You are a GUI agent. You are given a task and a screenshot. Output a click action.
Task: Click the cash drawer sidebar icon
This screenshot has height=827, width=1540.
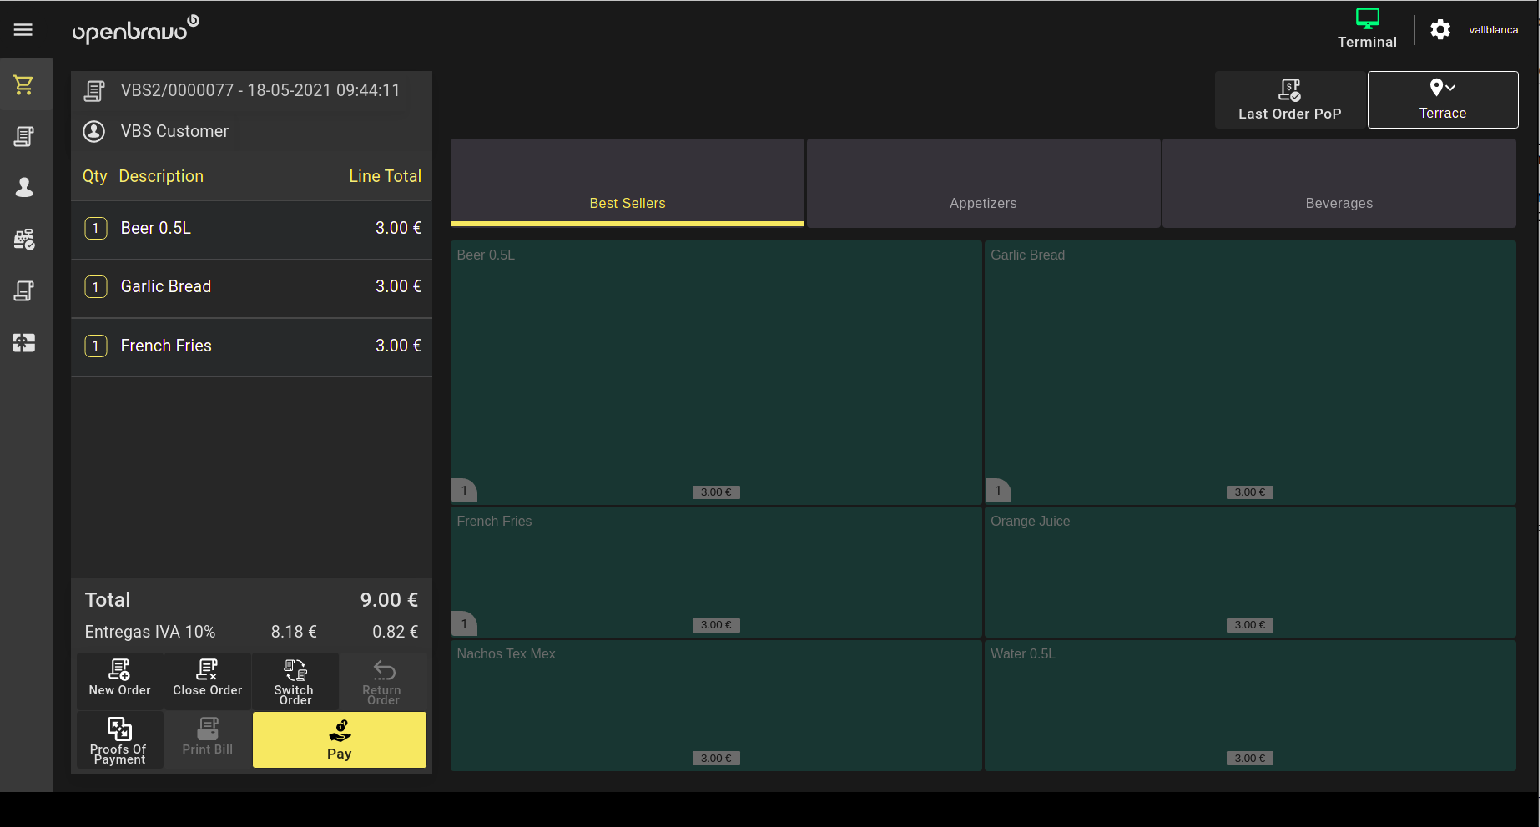click(24, 343)
